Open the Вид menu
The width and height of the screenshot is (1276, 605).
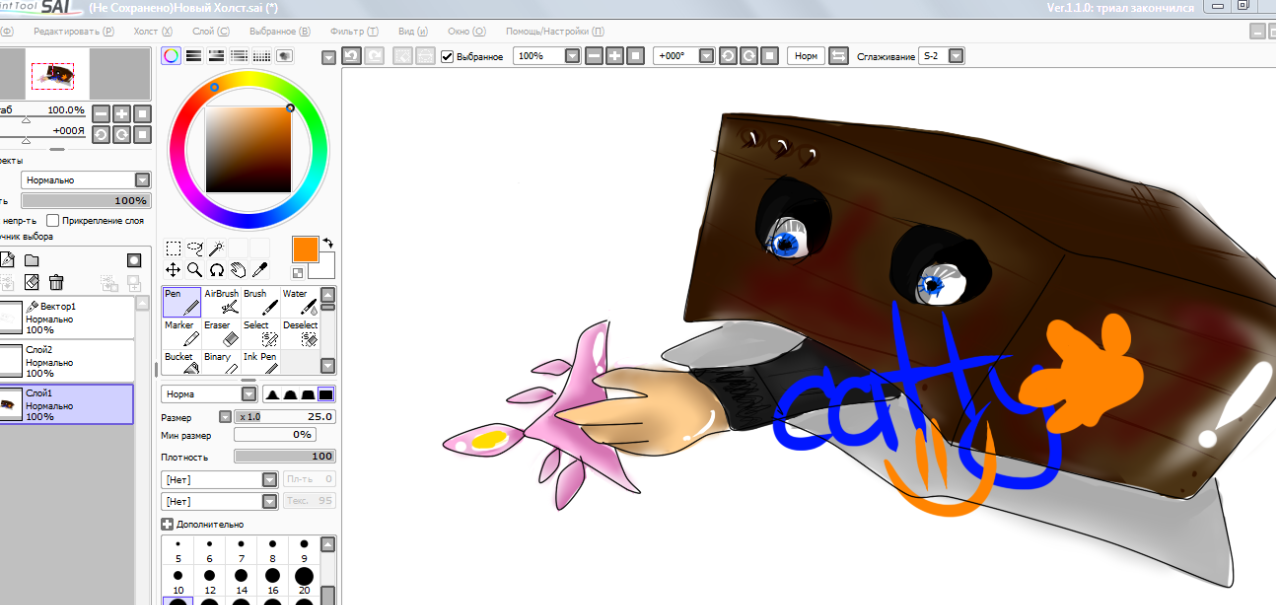(413, 32)
